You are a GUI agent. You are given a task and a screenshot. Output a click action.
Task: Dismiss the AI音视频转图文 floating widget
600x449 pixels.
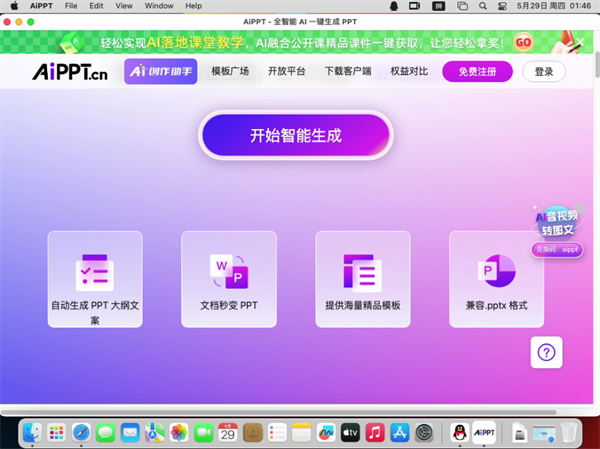580,208
